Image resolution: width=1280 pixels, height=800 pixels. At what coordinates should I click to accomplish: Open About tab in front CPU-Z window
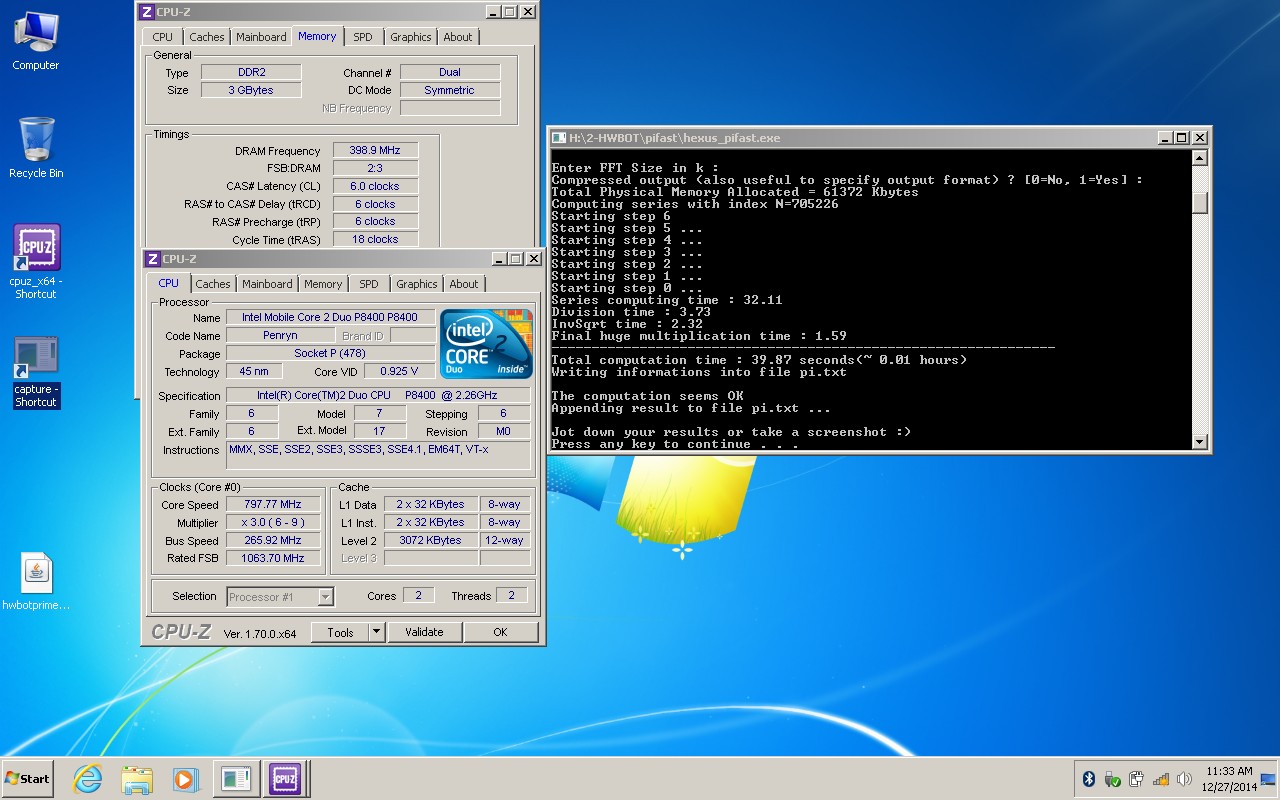[x=464, y=284]
